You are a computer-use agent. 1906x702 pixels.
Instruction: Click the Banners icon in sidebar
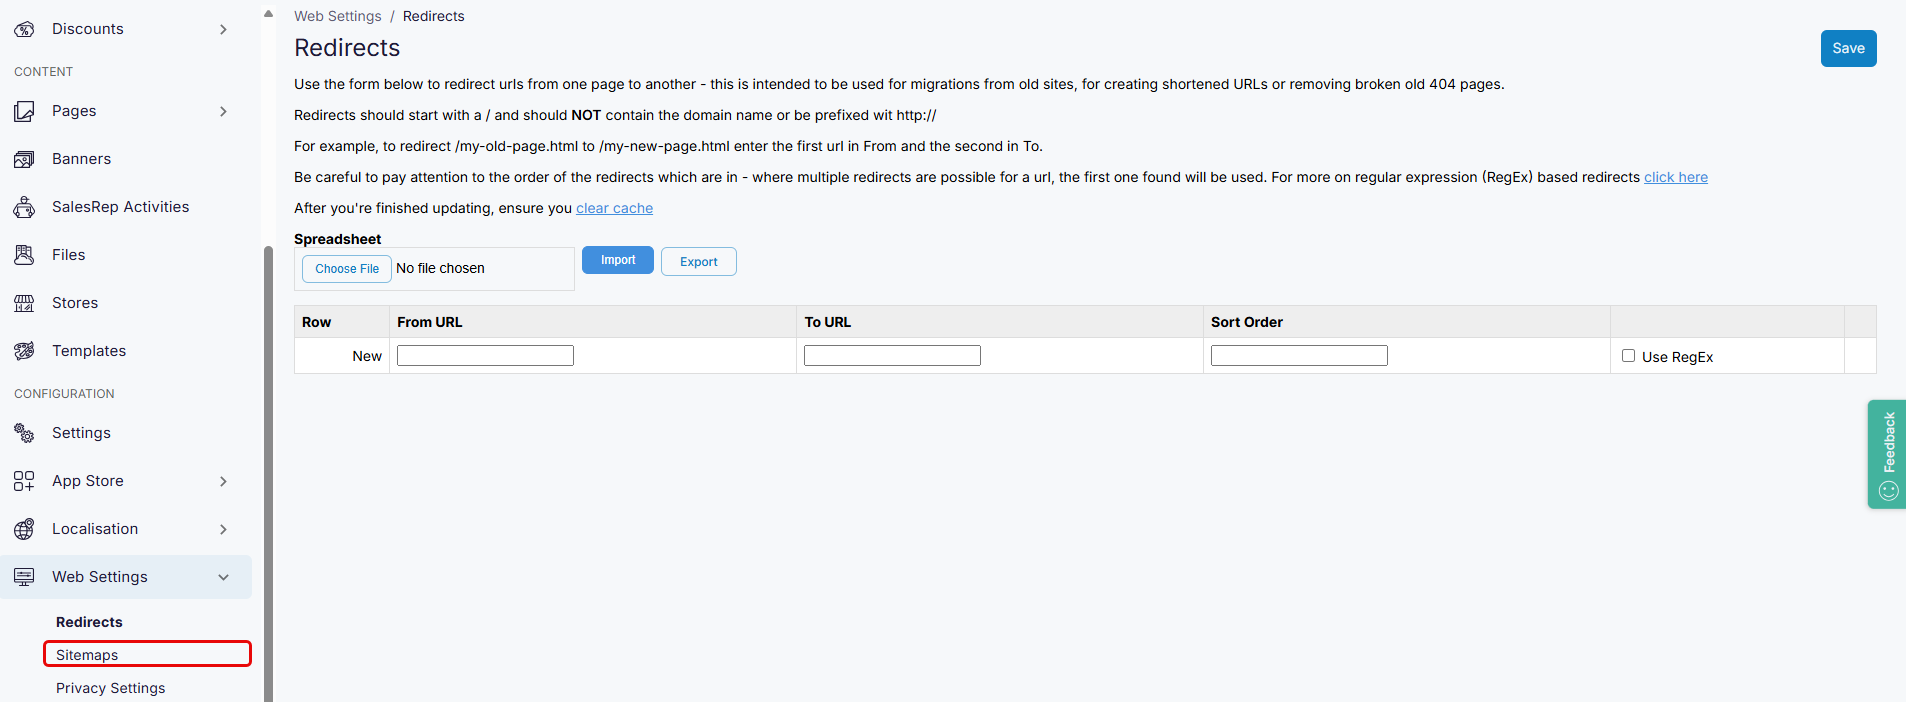(24, 158)
